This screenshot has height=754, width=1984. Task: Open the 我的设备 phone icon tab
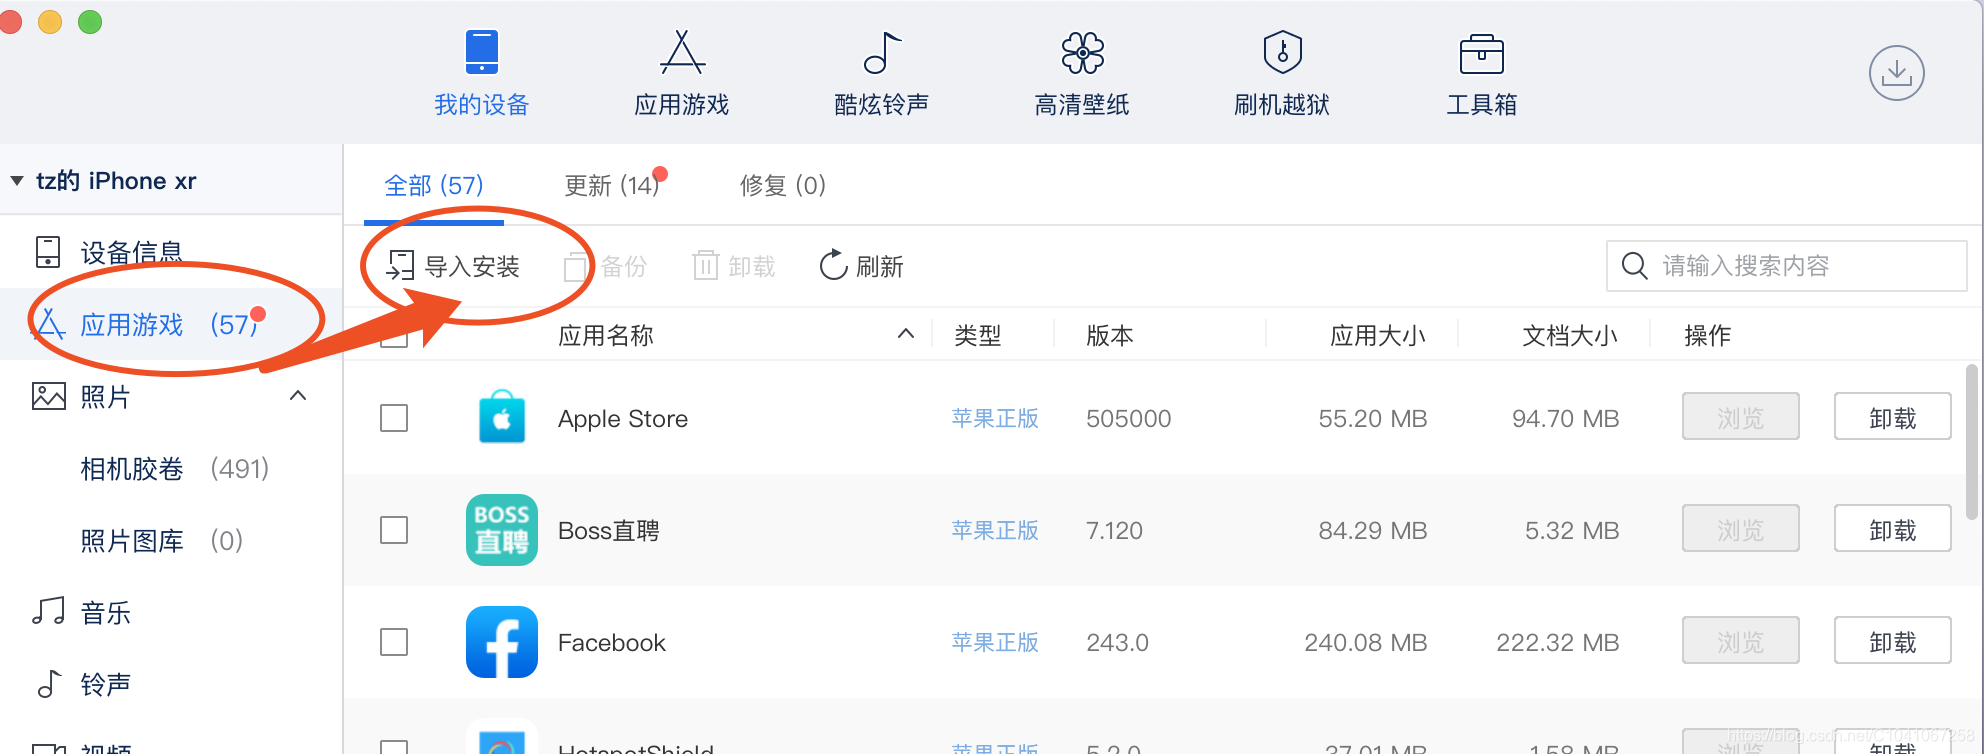pyautogui.click(x=482, y=52)
